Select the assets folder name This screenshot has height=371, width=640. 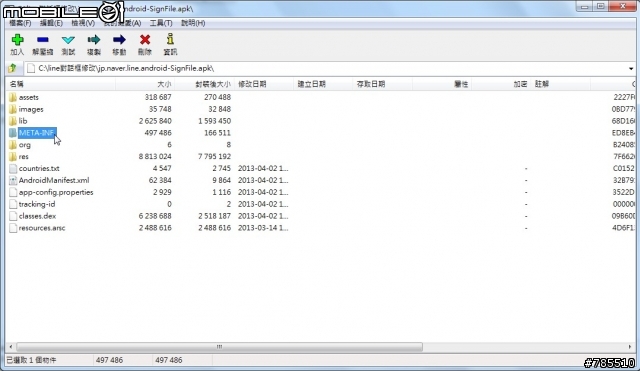(29, 97)
